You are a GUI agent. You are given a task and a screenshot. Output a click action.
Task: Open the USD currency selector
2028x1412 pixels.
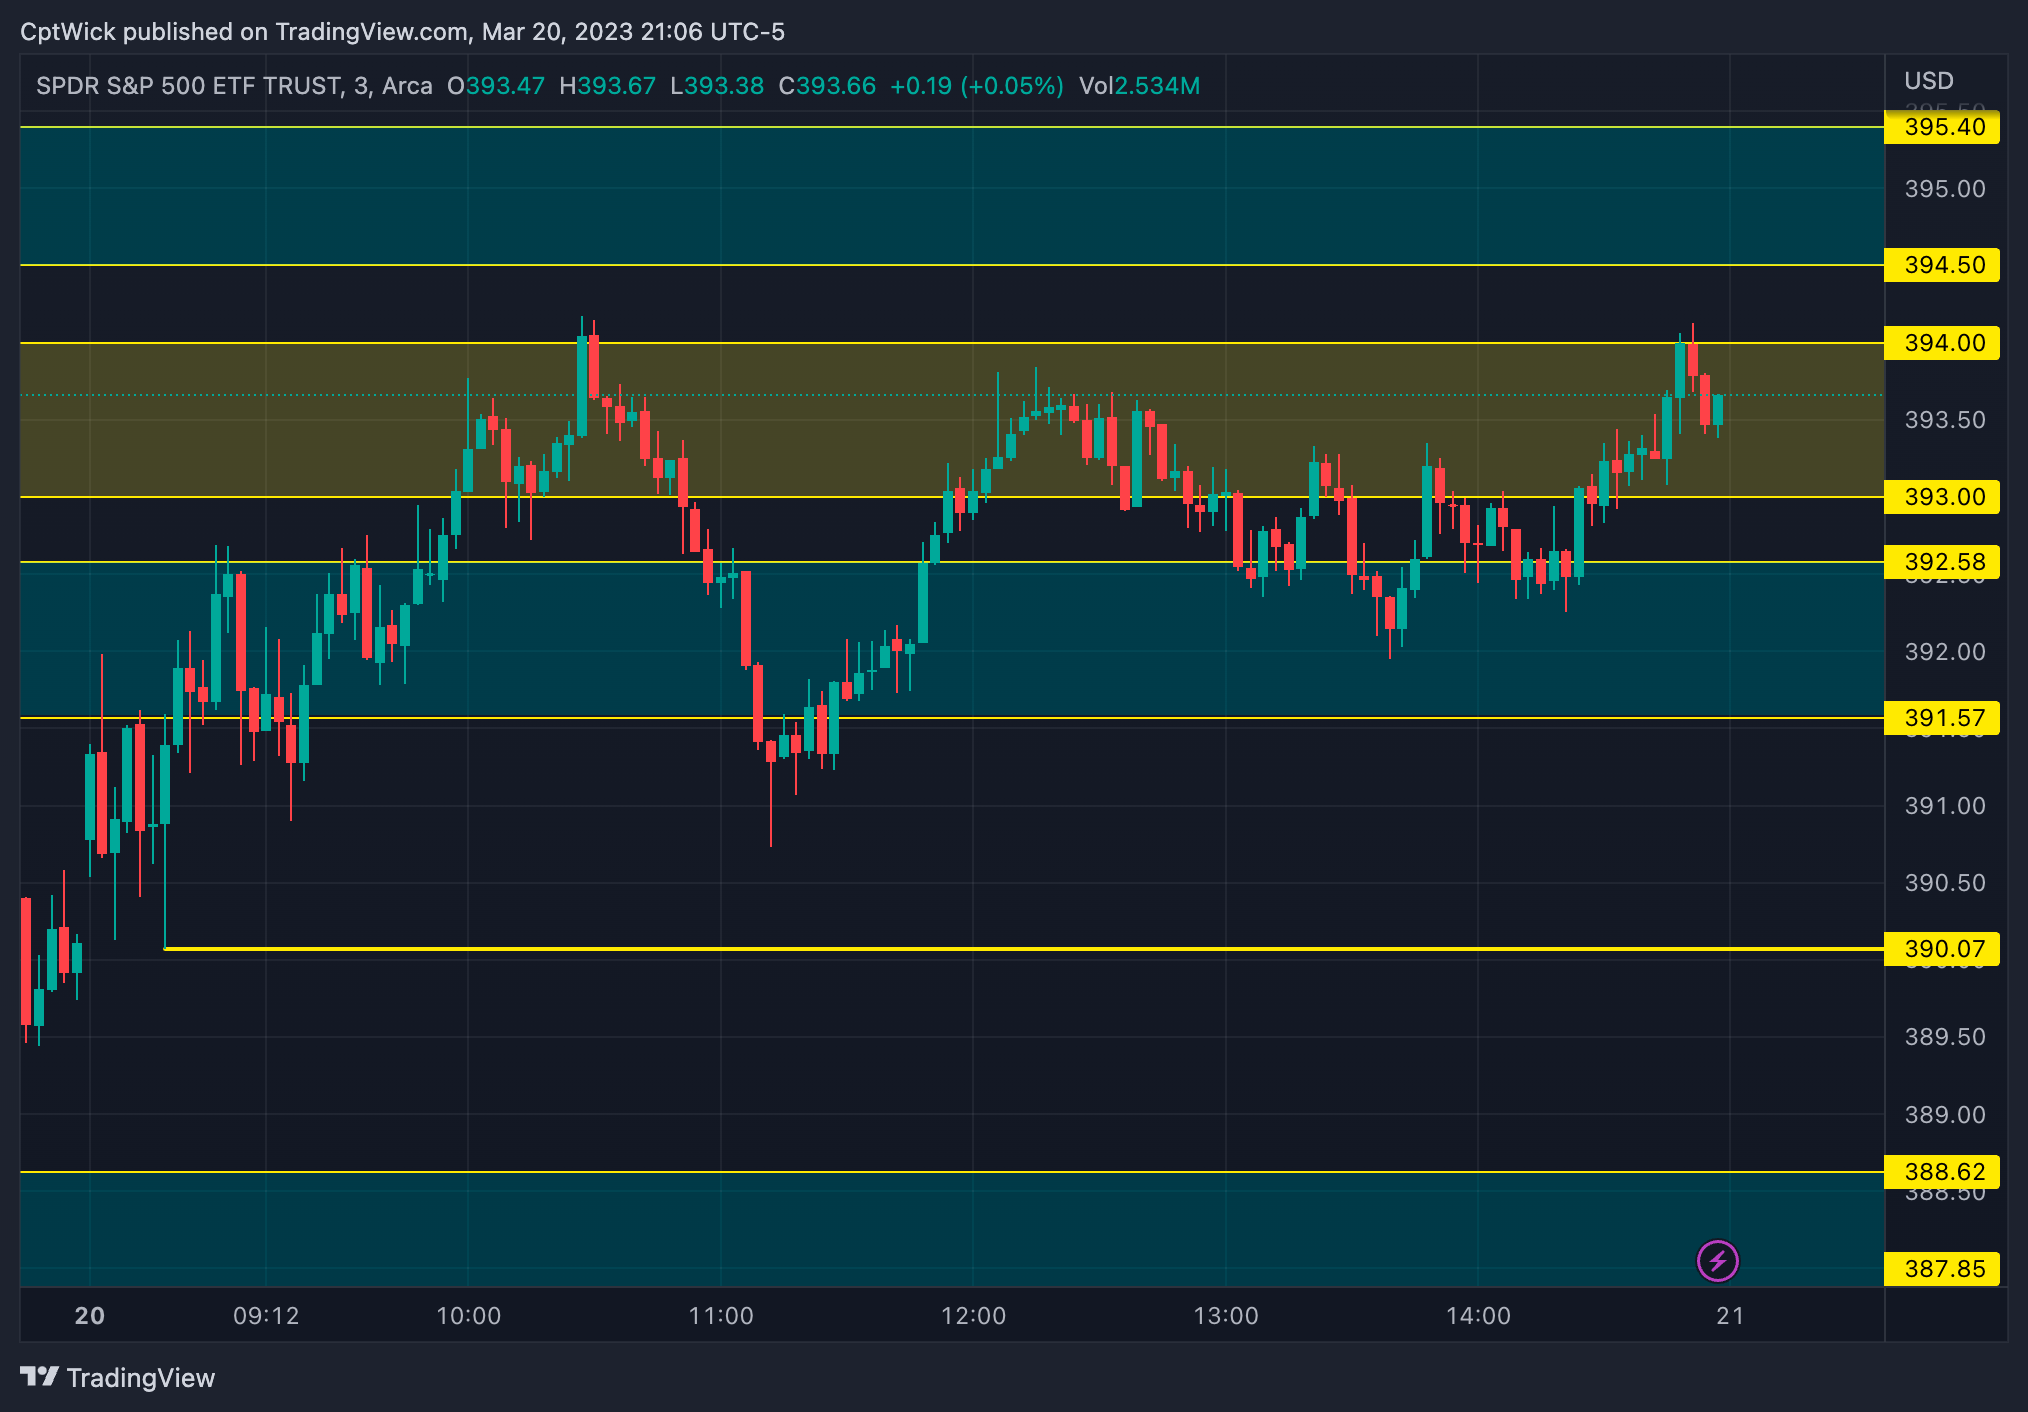click(x=1928, y=81)
